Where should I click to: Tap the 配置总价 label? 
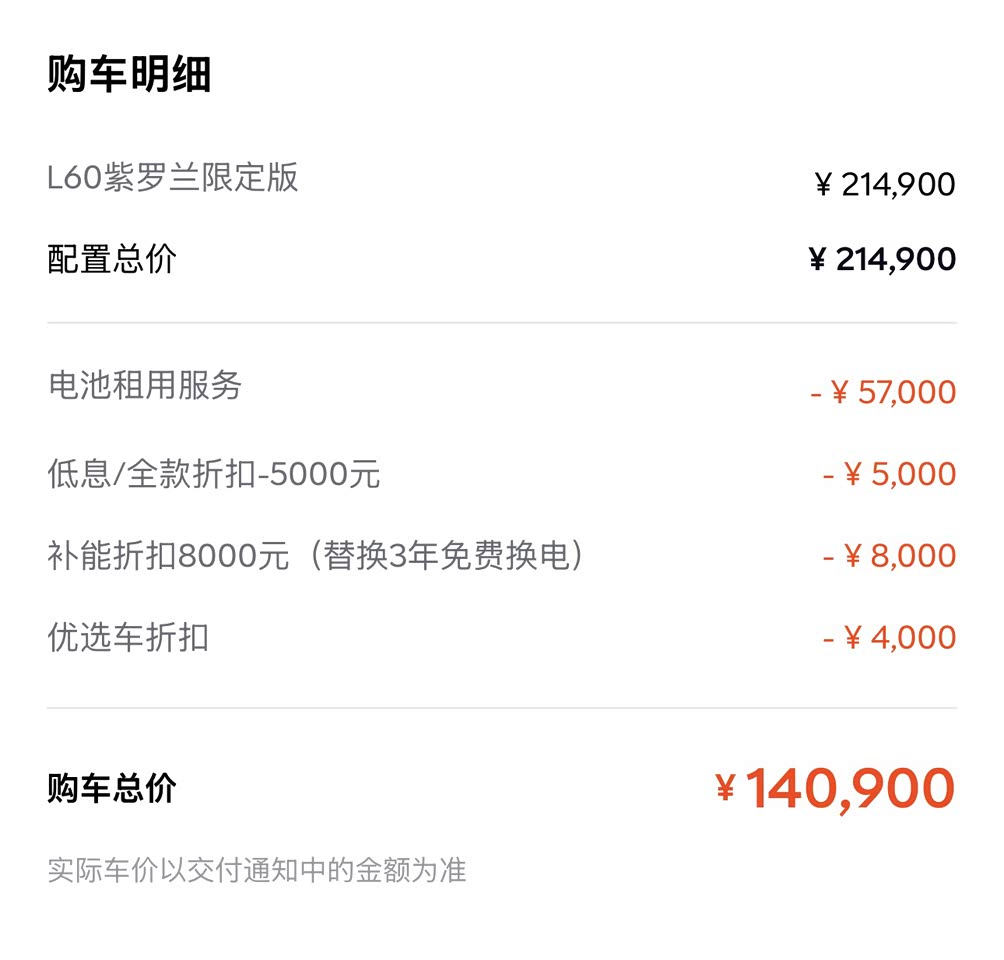(112, 260)
